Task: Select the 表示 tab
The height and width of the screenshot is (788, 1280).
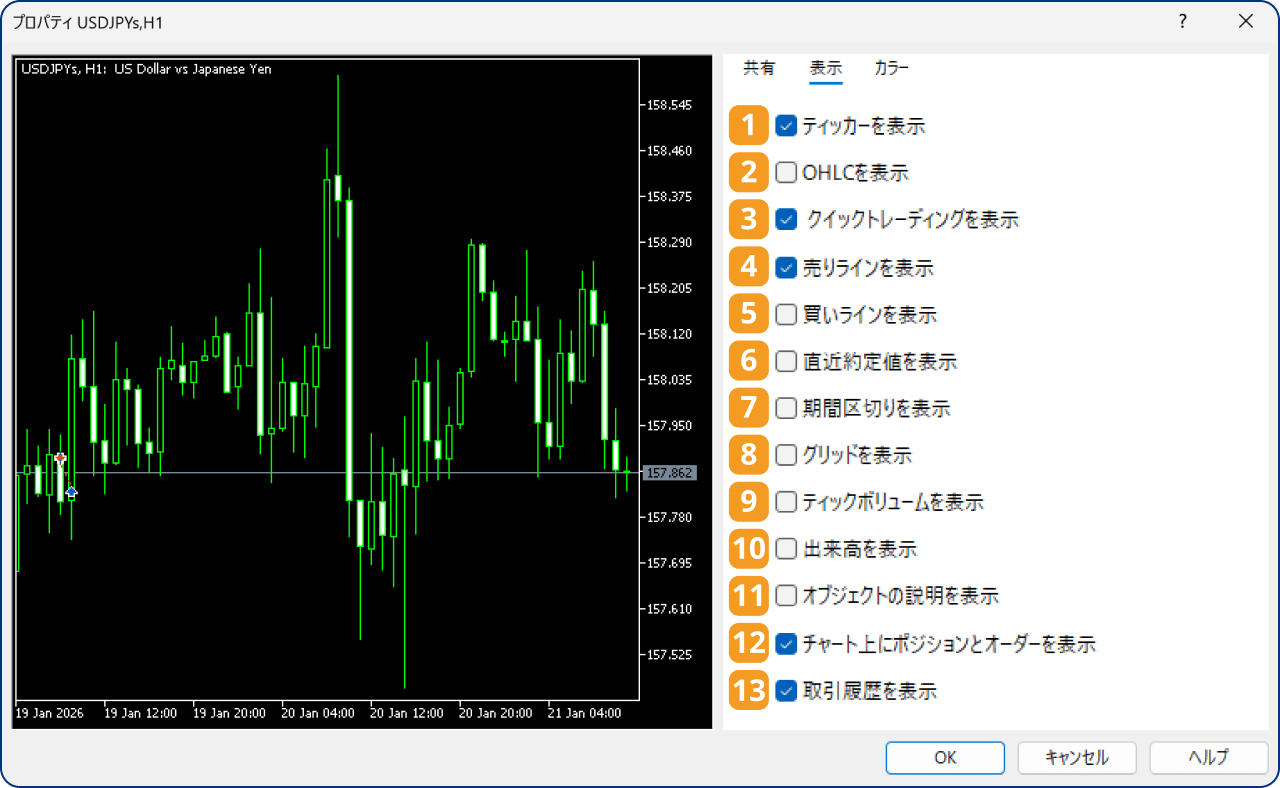Action: [825, 68]
